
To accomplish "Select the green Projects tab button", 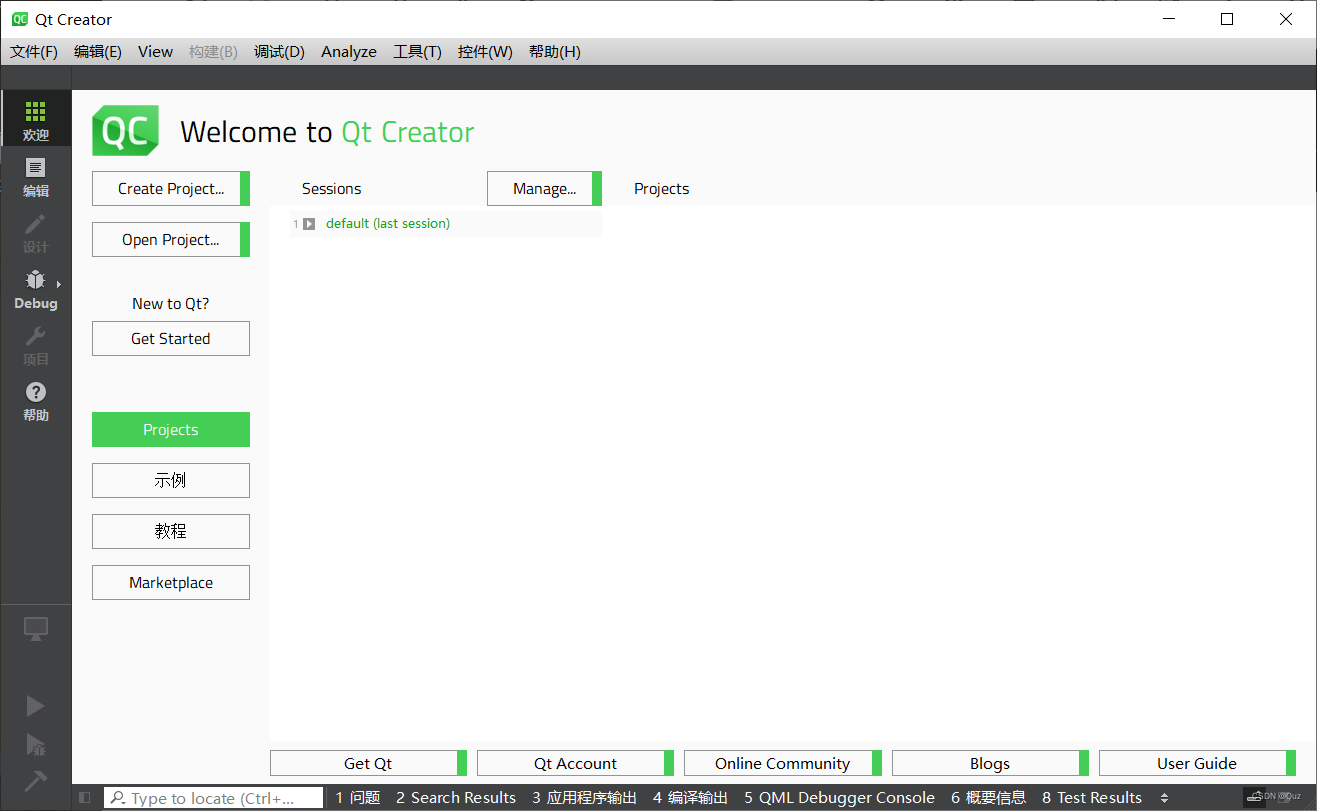I will coord(171,429).
